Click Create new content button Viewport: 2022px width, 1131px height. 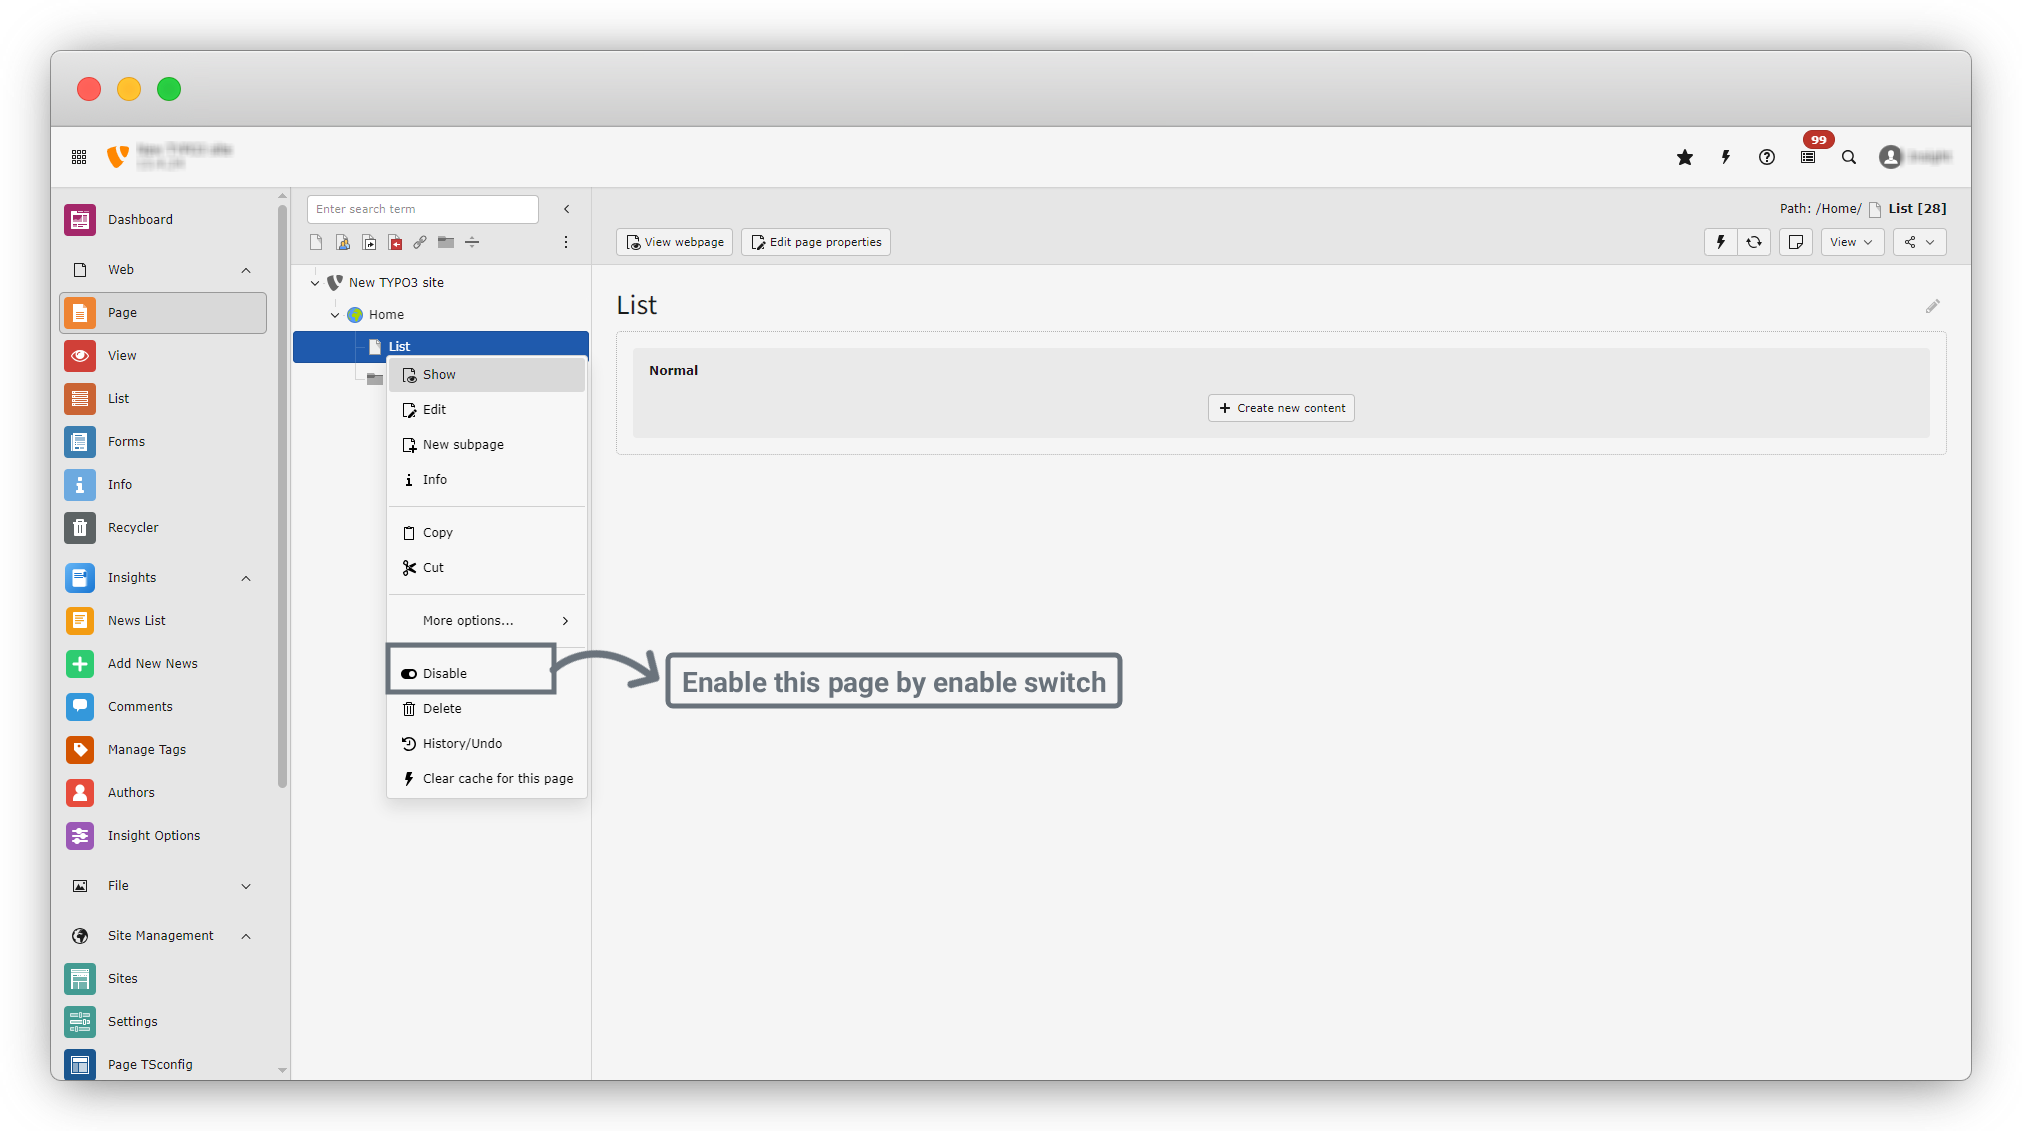click(x=1281, y=408)
